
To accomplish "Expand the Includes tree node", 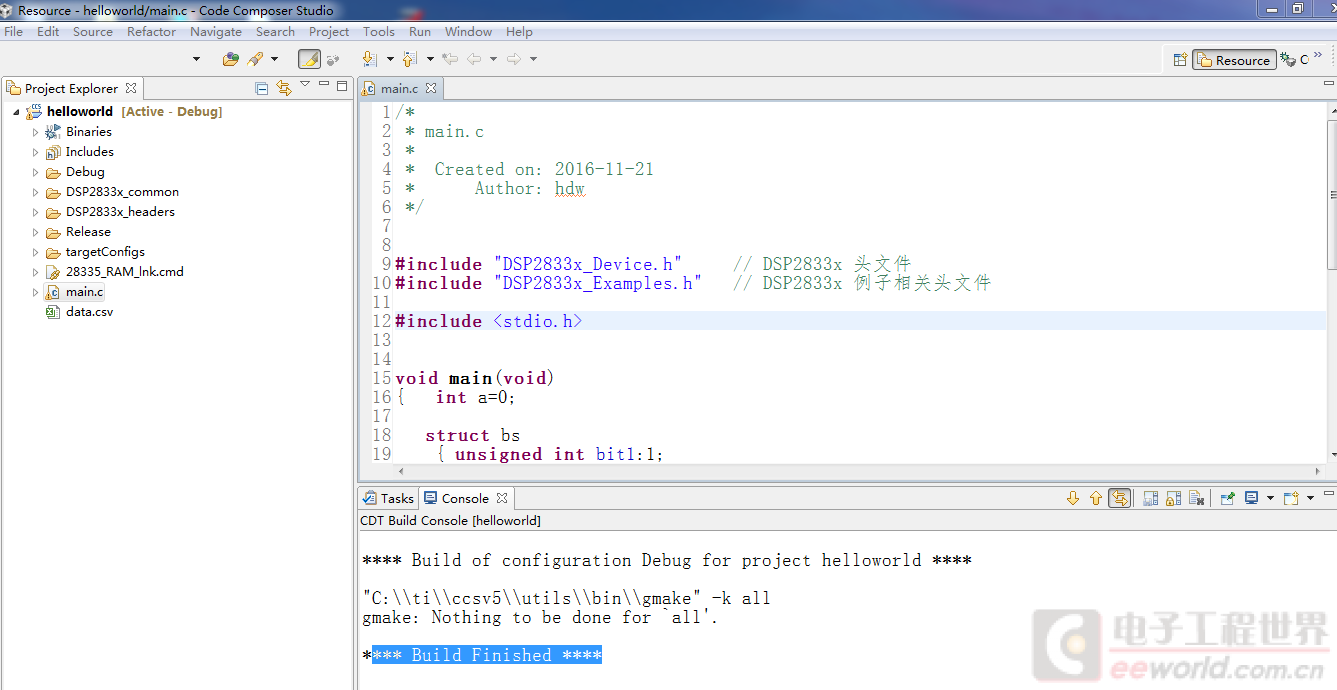I will tap(35, 152).
